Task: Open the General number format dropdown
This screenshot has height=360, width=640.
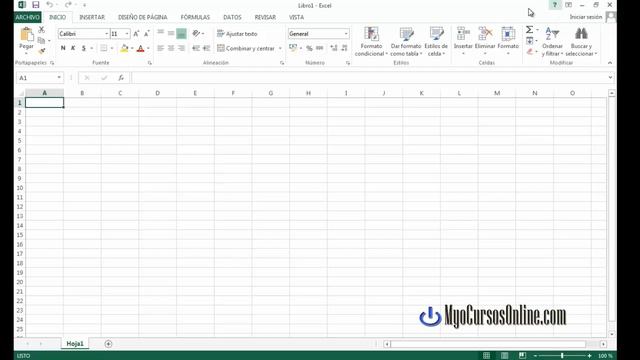Action: (346, 34)
